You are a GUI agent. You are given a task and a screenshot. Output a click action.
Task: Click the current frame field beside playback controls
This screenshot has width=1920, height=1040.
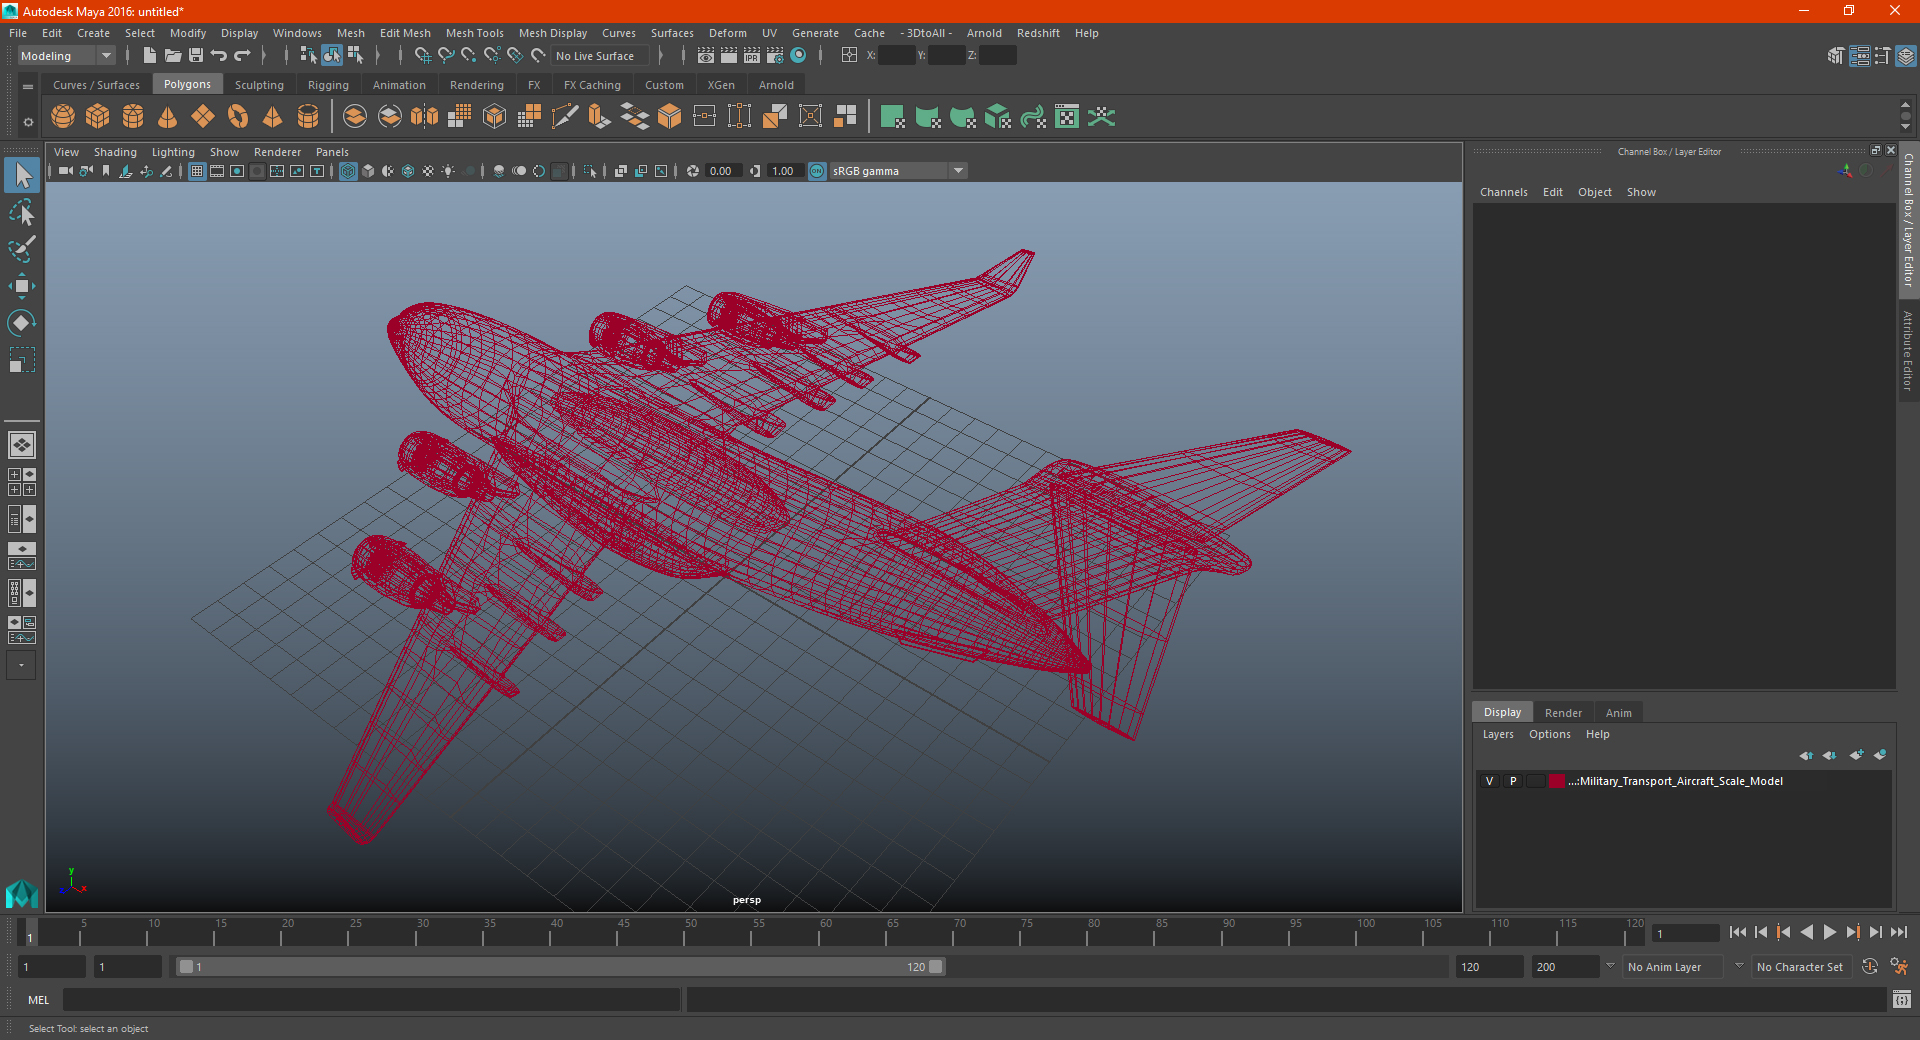(1686, 933)
